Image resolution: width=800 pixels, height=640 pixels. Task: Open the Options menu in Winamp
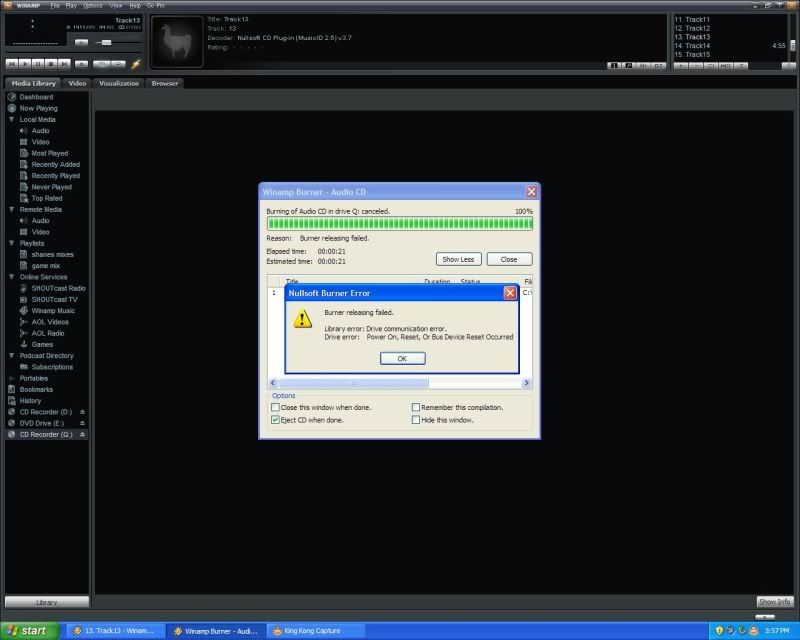[x=91, y=5]
